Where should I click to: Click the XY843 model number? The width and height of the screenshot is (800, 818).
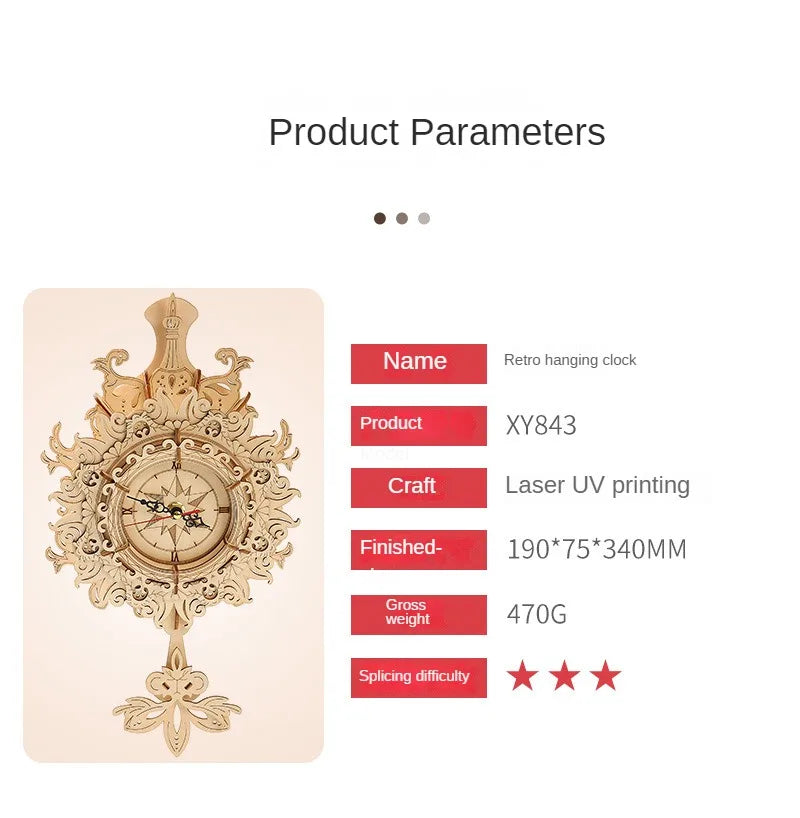coord(541,425)
